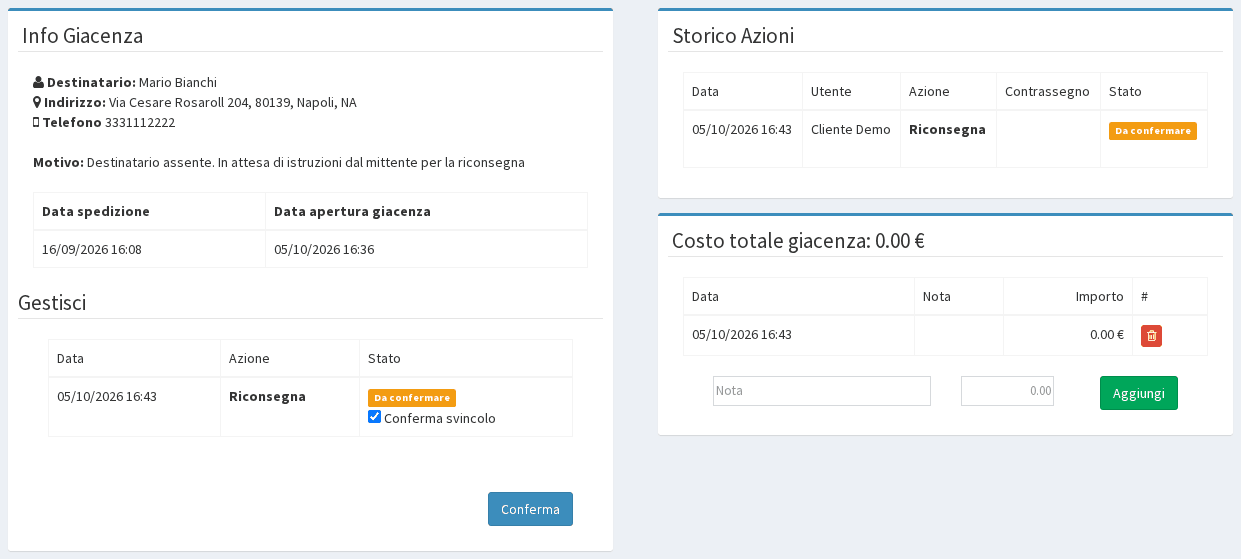Click the shipment date 16/09/2026 16:08
Image resolution: width=1241 pixels, height=559 pixels.
click(92, 249)
